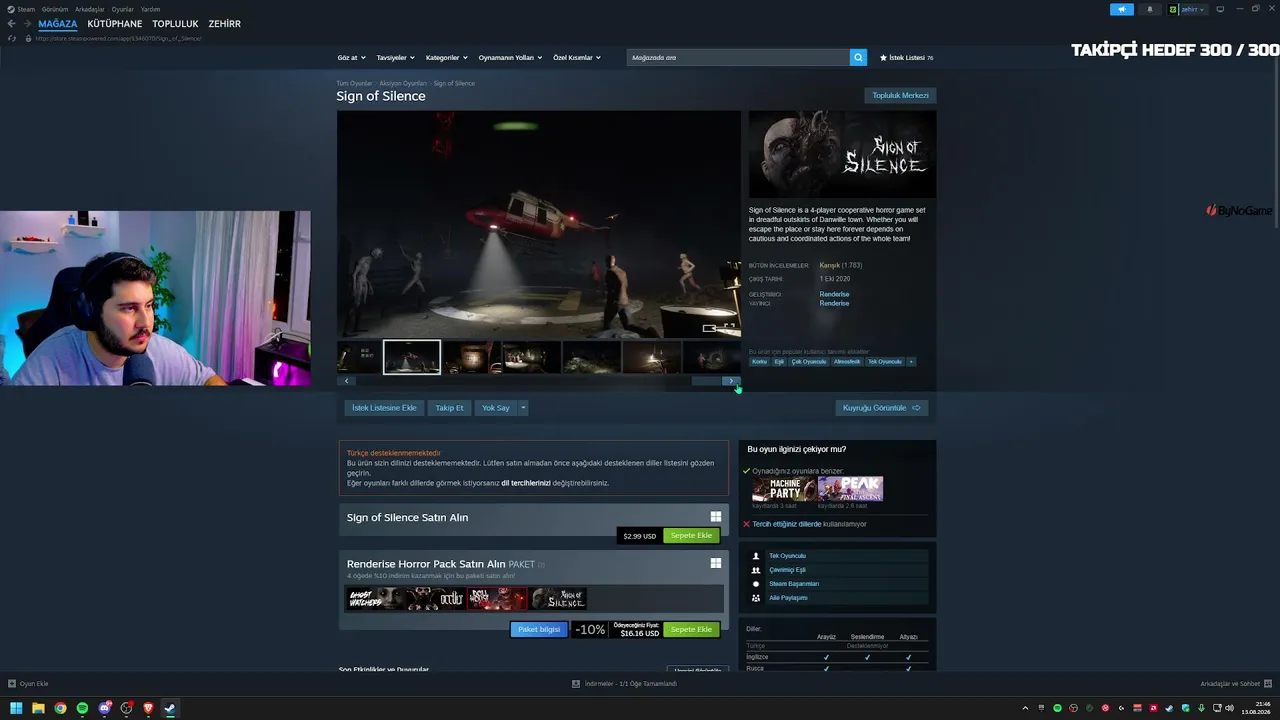Select the highlighted helicopter screenshot thumbnail
Screen dimensions: 1280x720
(x=412, y=357)
